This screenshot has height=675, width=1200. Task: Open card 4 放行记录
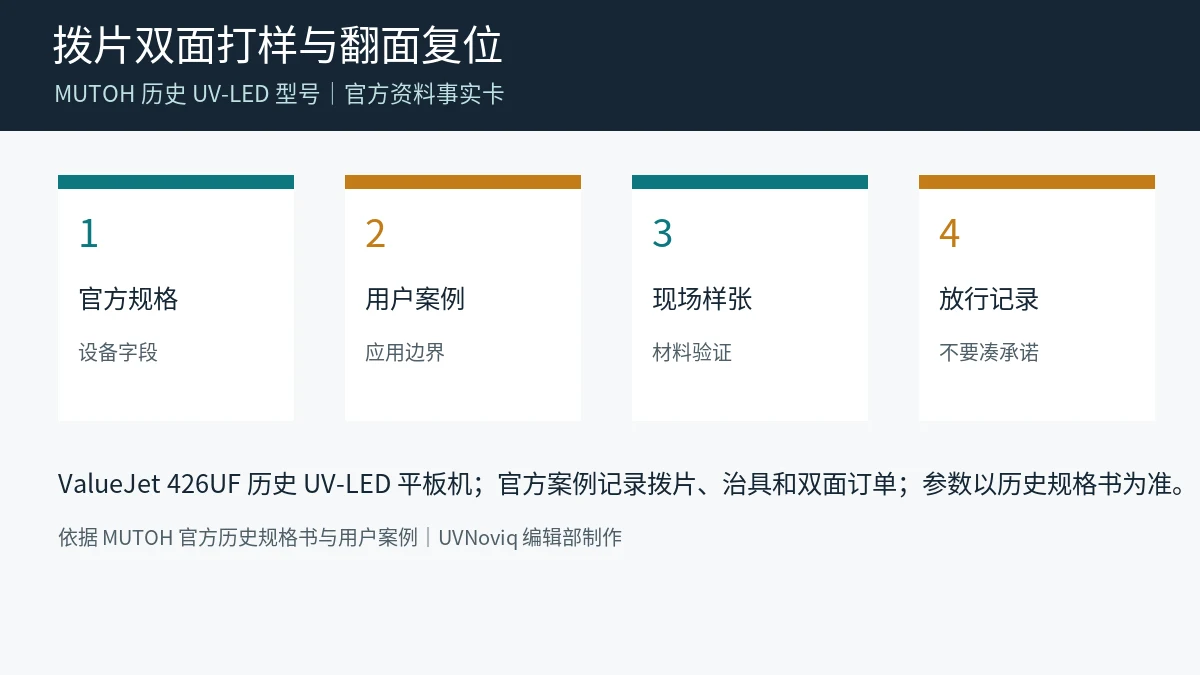click(x=1037, y=298)
